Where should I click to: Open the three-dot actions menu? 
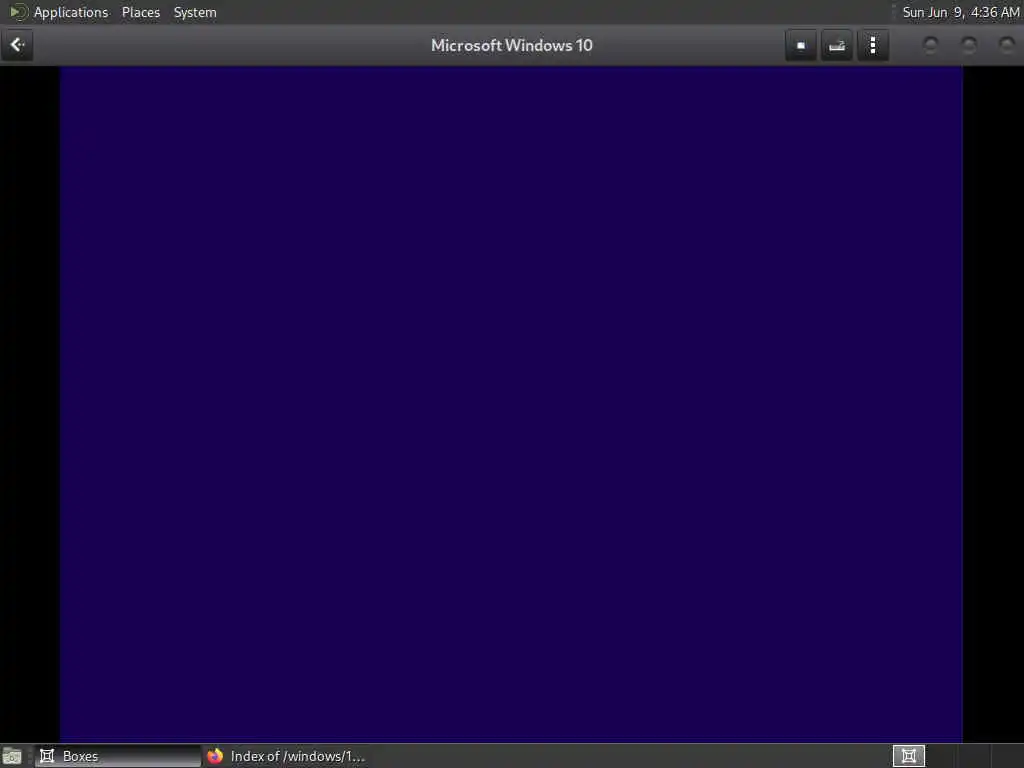[873, 46]
